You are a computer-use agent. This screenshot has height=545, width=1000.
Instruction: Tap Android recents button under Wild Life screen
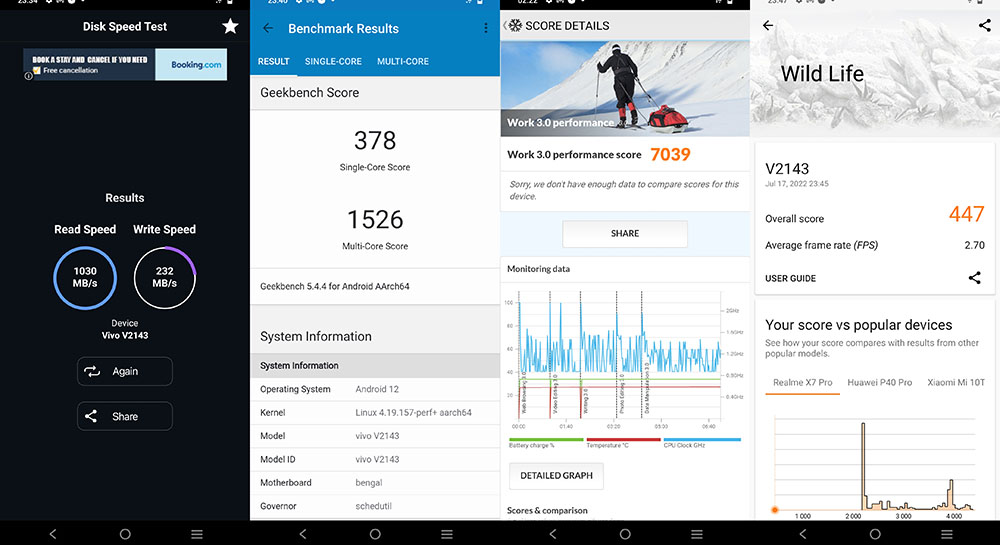(946, 534)
